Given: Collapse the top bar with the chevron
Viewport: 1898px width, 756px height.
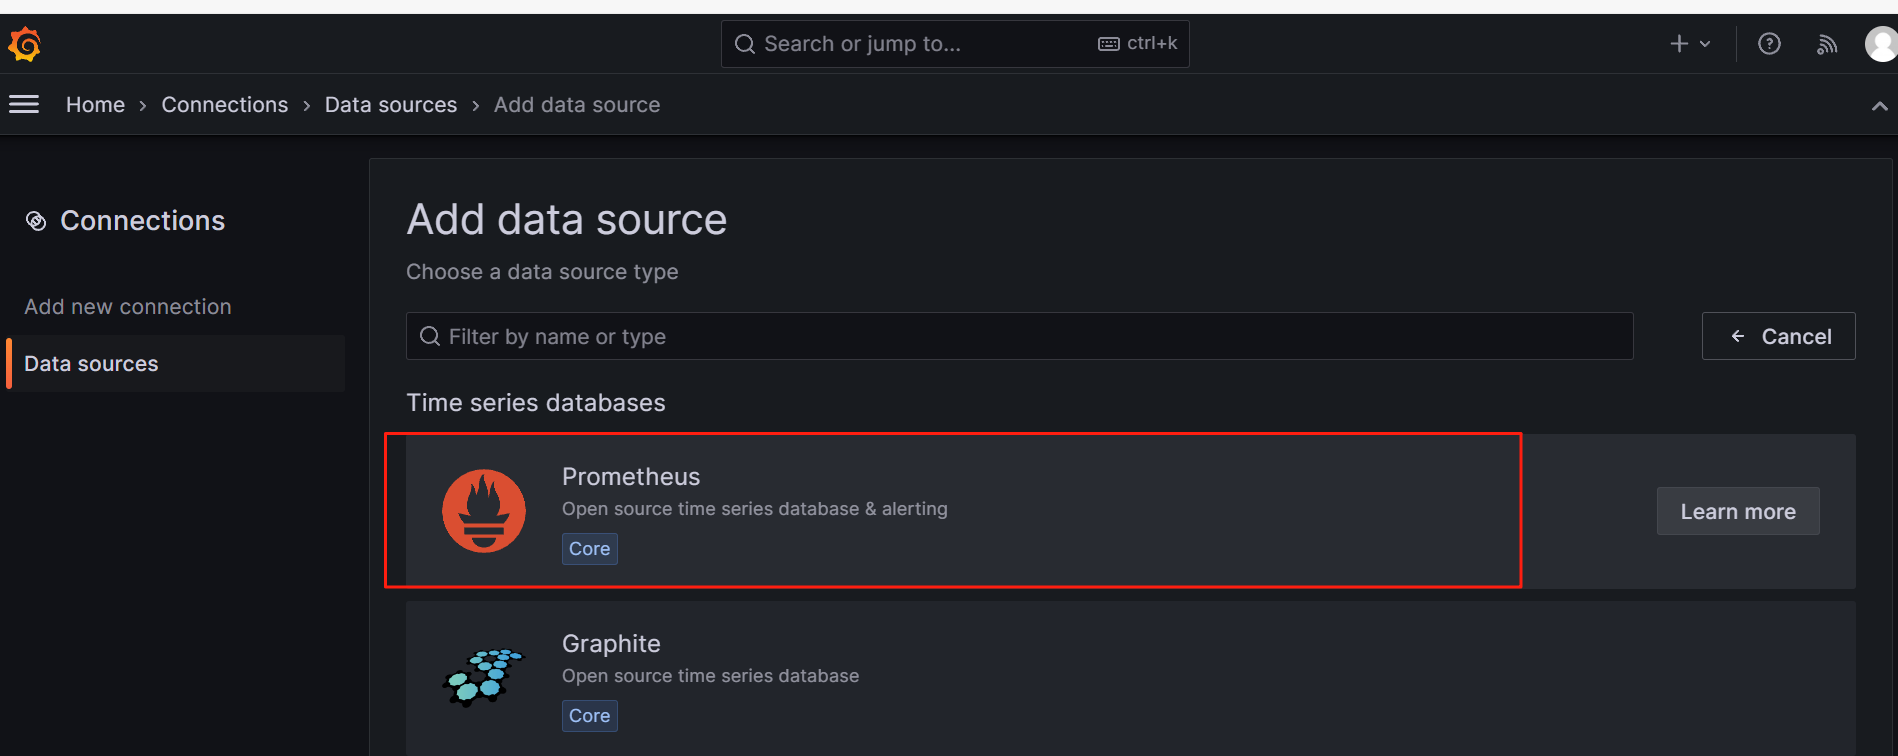Looking at the screenshot, I should point(1880,105).
